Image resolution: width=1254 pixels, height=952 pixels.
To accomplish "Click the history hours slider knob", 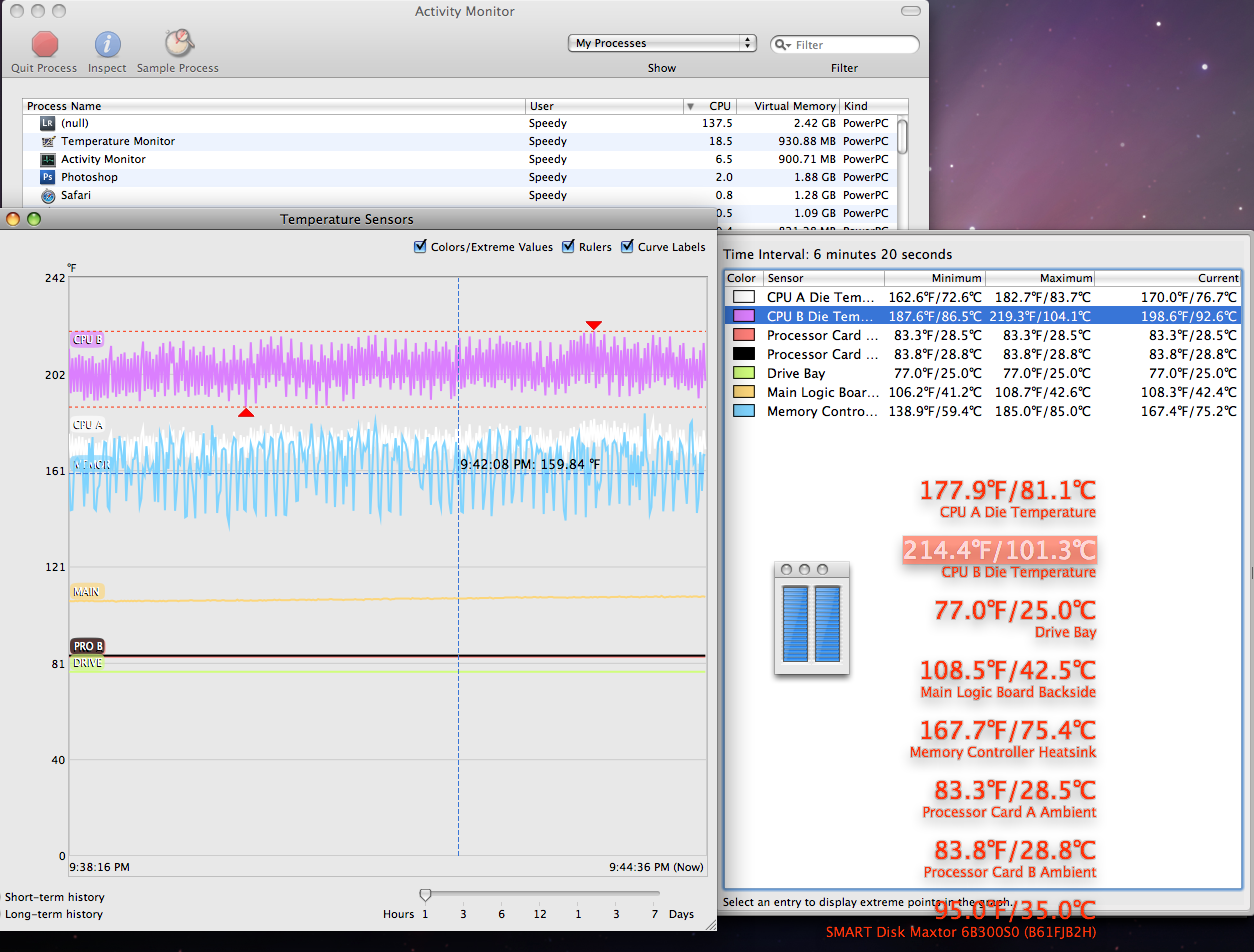I will coord(425,894).
